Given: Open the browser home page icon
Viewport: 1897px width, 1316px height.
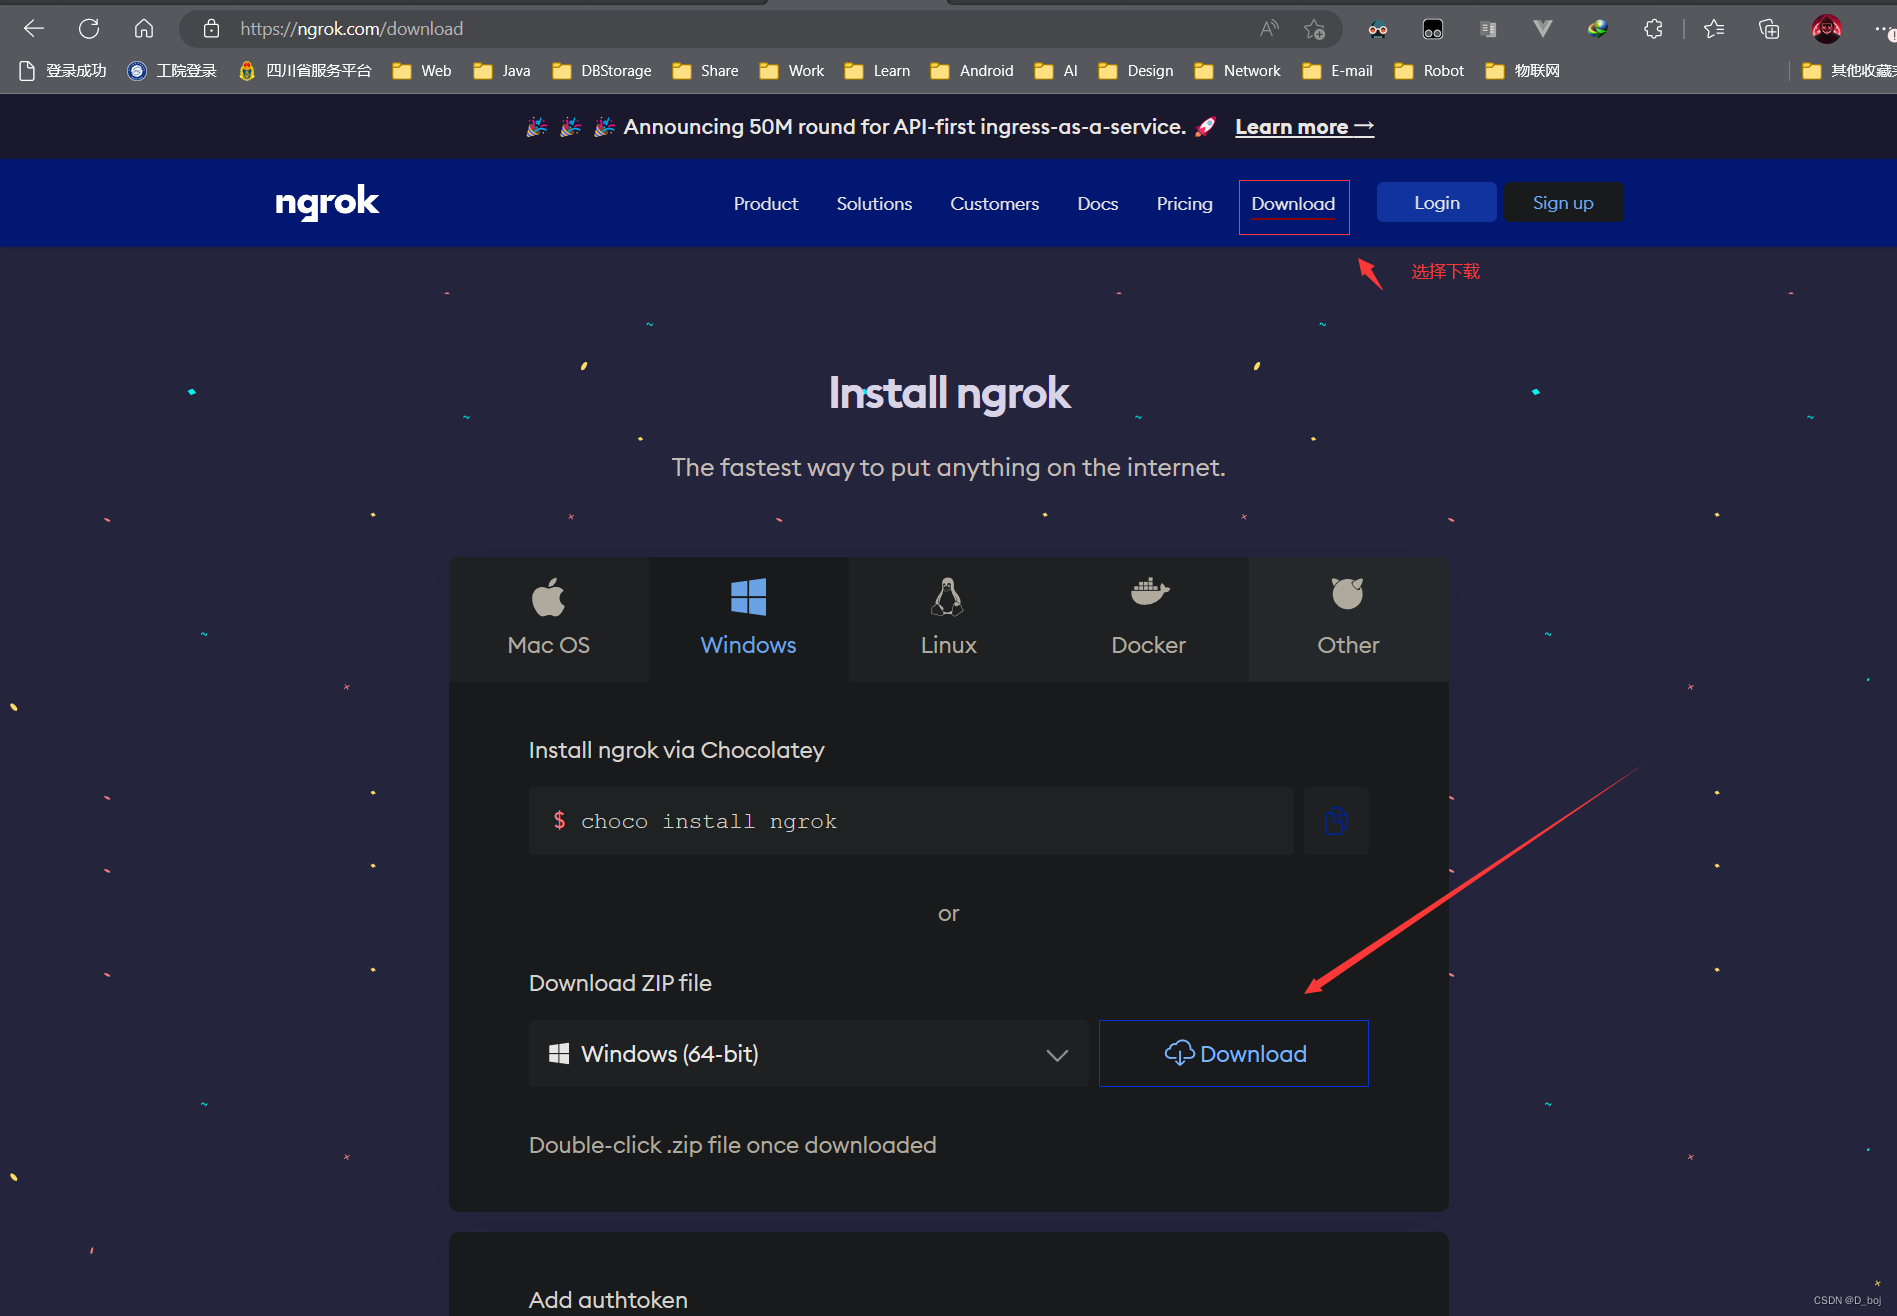Looking at the screenshot, I should [x=144, y=29].
